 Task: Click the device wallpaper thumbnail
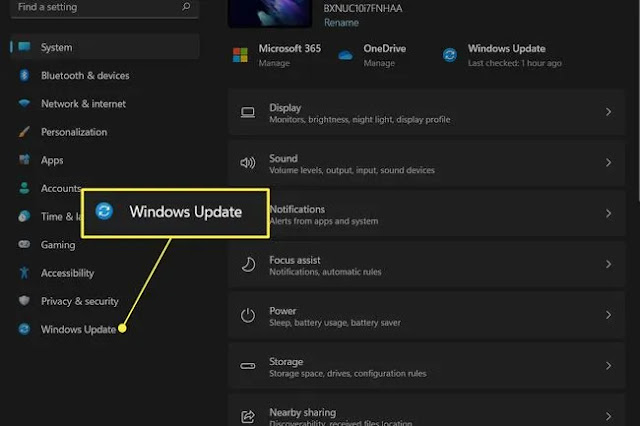click(x=270, y=13)
